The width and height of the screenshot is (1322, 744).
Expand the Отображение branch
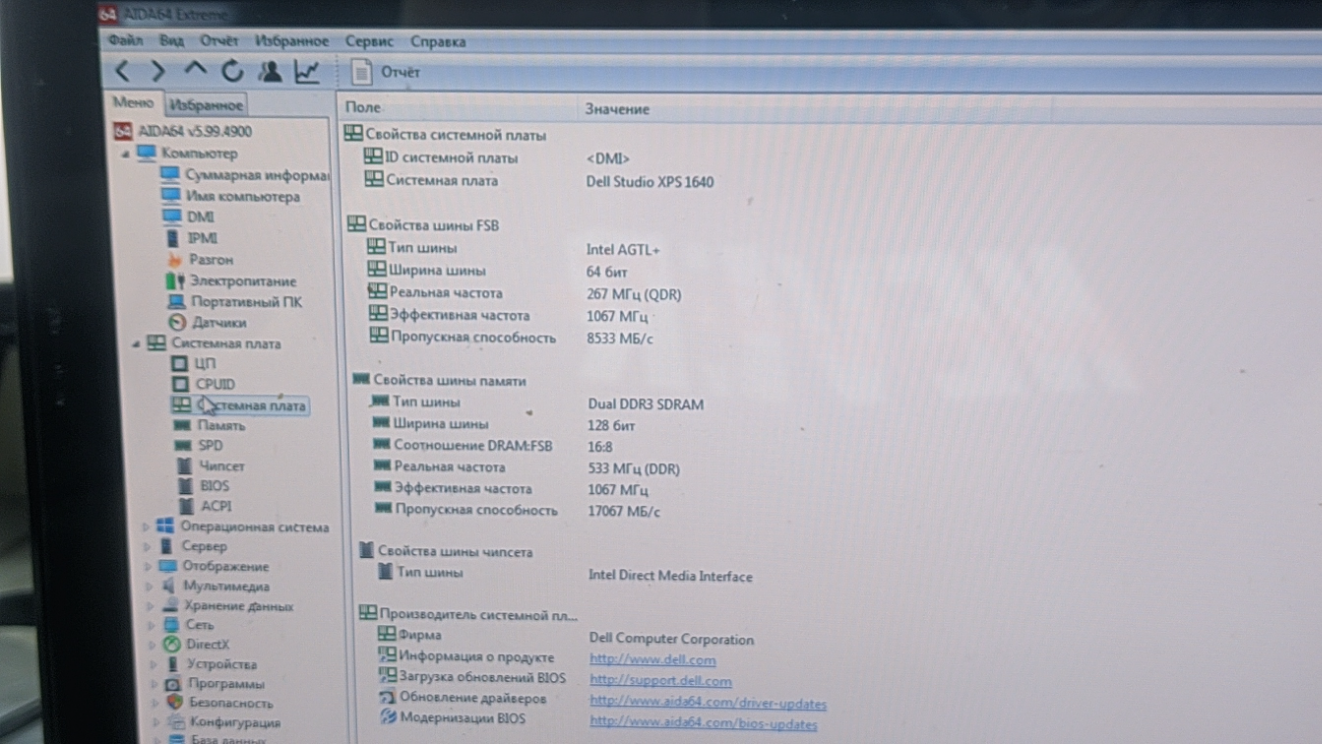coord(148,567)
